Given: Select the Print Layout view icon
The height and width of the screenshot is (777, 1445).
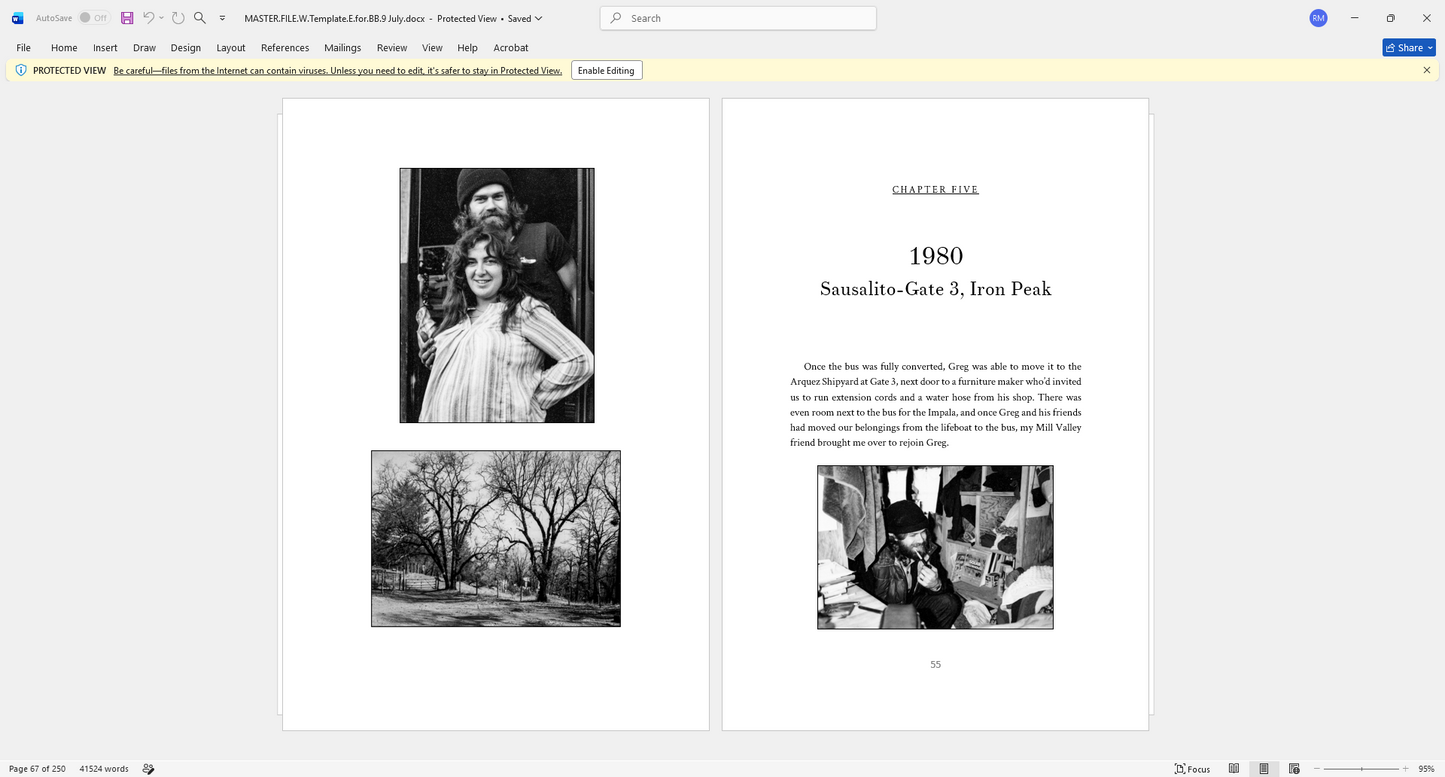Looking at the screenshot, I should tap(1264, 769).
